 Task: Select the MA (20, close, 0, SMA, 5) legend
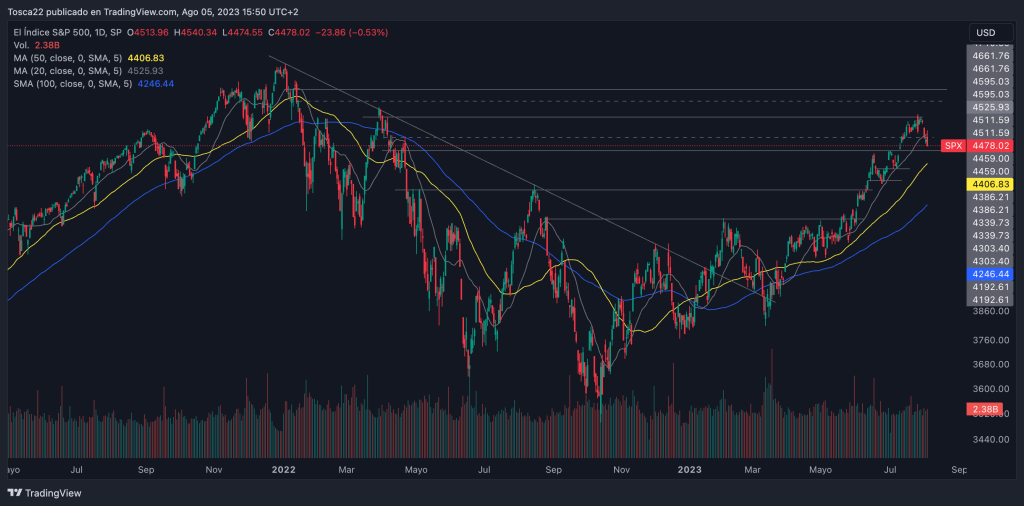(x=68, y=71)
